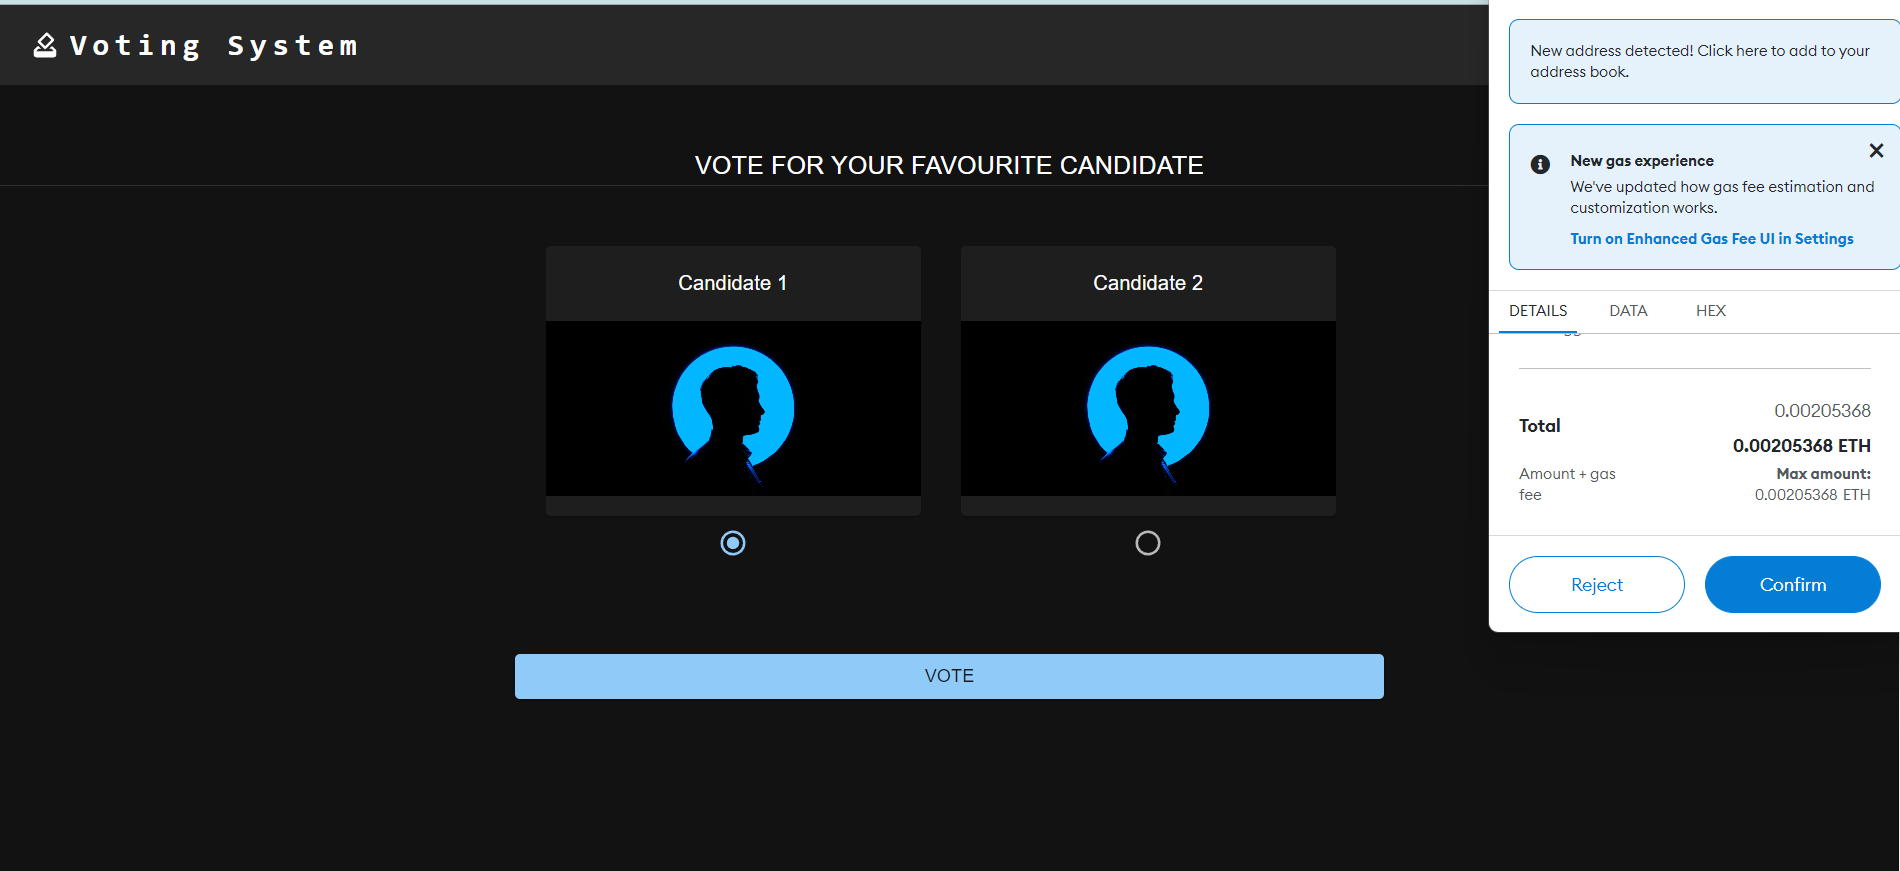Select the radio button under Candidate 1
The image size is (1900, 871).
tap(732, 543)
